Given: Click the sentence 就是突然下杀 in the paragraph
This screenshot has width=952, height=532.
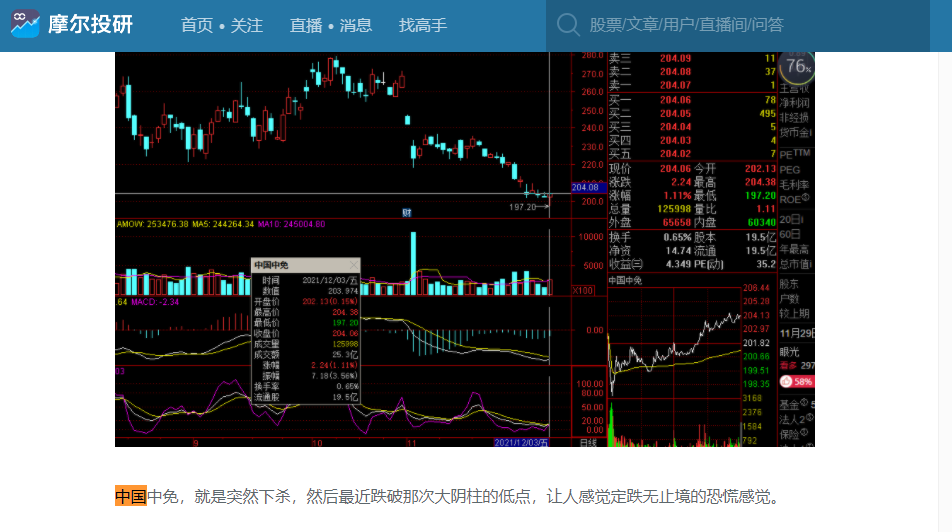Looking at the screenshot, I should coord(242,496).
